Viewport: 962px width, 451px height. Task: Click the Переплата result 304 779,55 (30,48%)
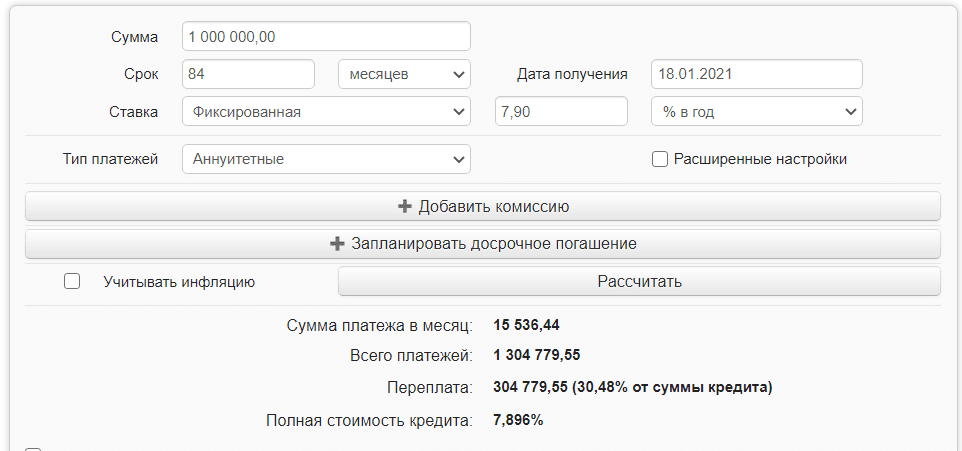pos(633,387)
